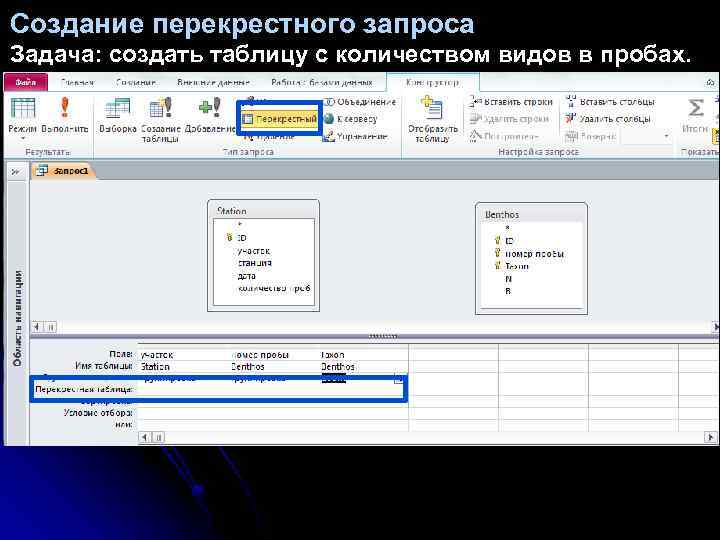The image size is (720, 540).
Task: Select B field in Benthos table
Action: point(508,291)
